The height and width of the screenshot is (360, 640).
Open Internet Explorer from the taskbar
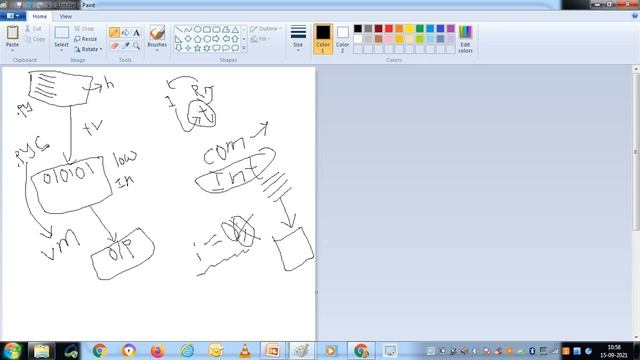pos(187,351)
